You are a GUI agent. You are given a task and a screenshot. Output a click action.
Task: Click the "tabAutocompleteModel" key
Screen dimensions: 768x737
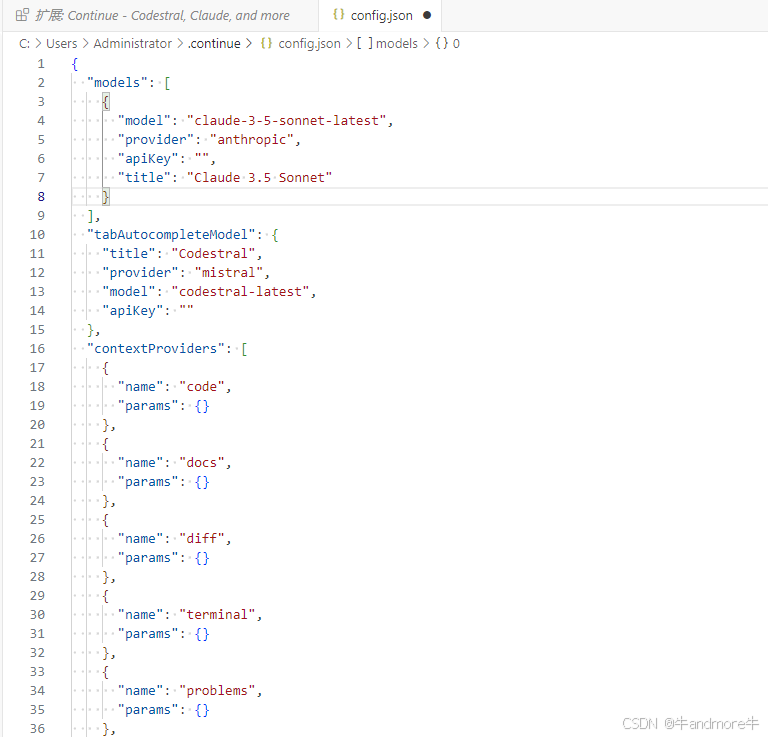point(171,235)
